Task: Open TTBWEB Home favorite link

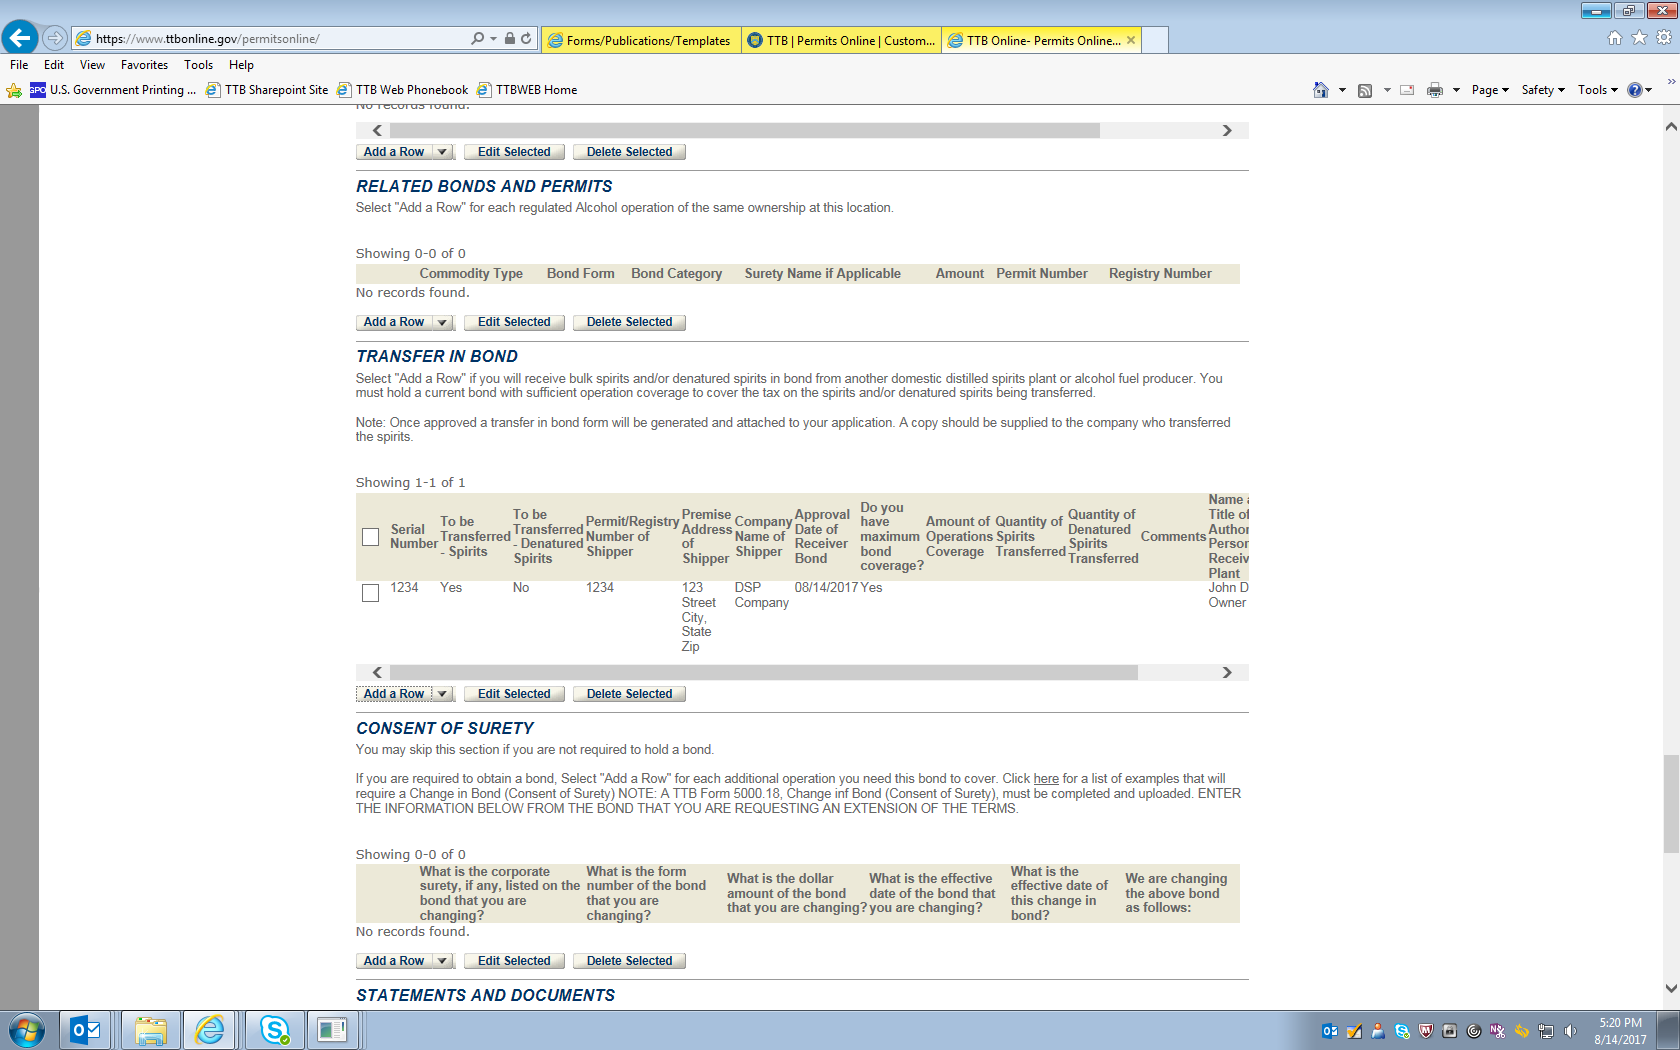Action: 527,90
